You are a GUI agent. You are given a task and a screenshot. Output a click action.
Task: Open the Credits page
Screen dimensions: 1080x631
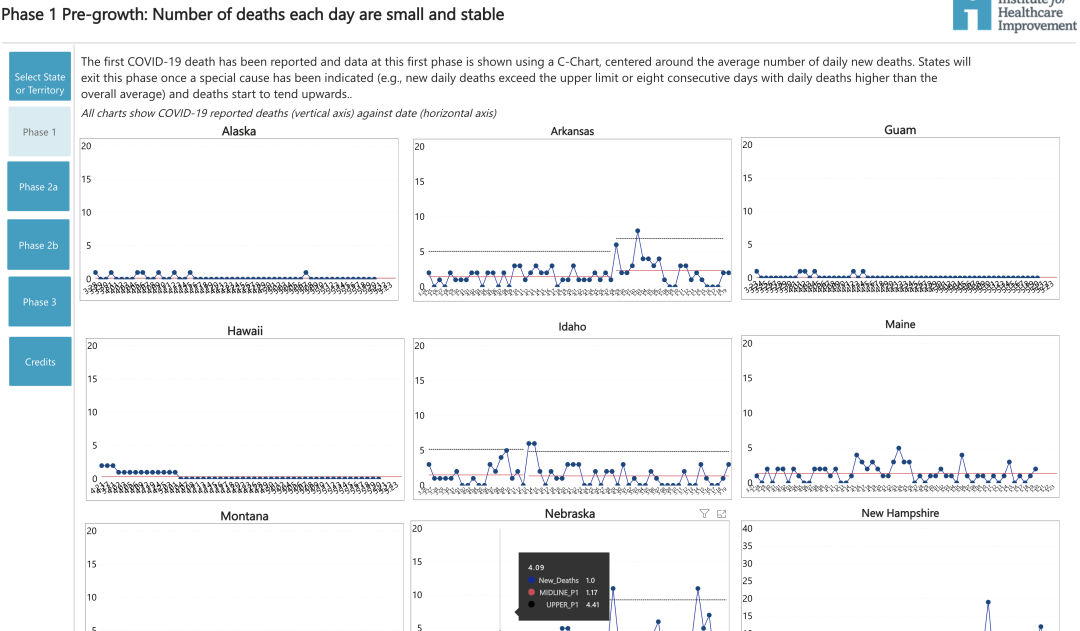point(40,362)
